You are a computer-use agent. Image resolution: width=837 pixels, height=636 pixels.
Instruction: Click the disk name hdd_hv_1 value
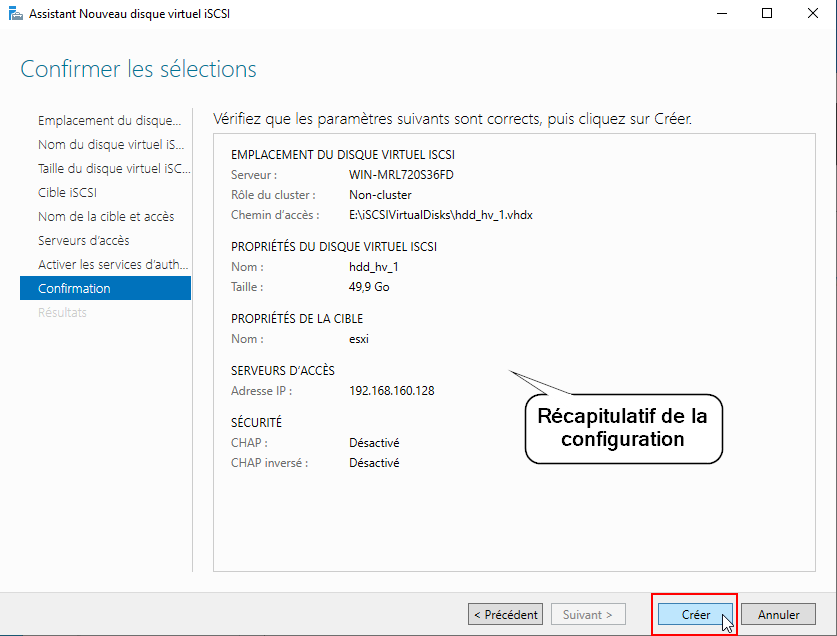coord(373,267)
